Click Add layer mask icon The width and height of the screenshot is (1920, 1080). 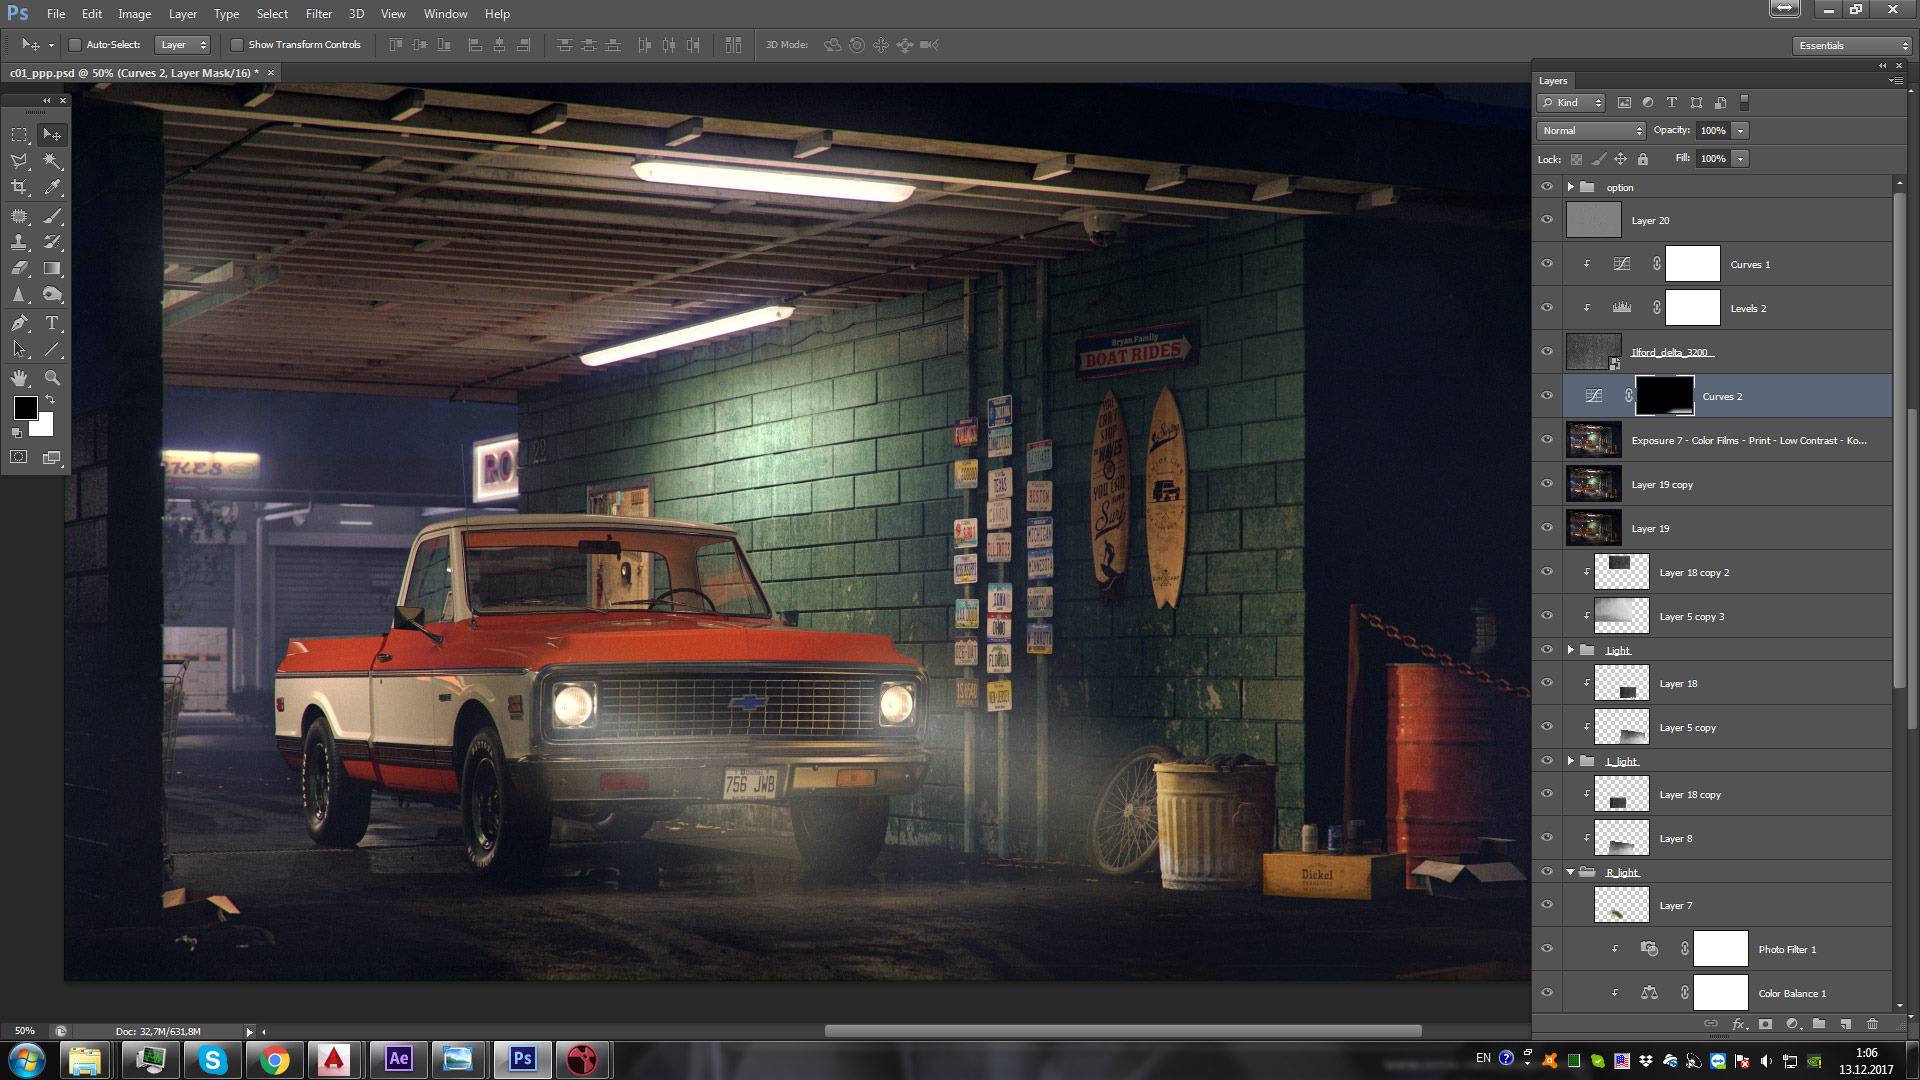[1766, 1024]
